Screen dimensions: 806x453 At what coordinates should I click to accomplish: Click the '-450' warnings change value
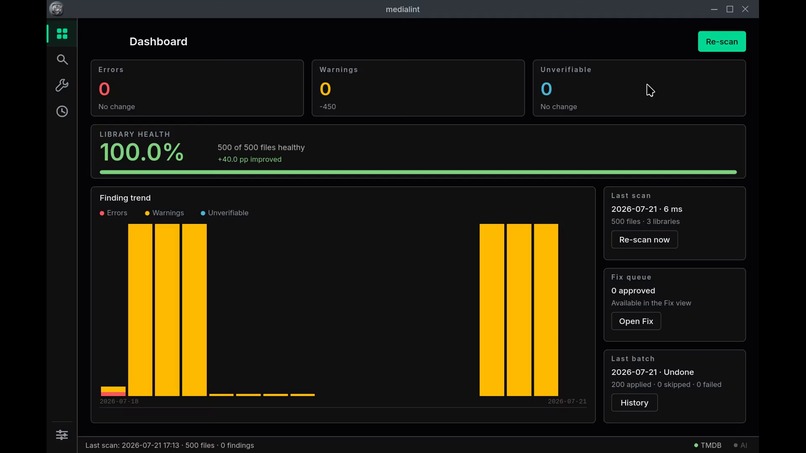(x=327, y=107)
